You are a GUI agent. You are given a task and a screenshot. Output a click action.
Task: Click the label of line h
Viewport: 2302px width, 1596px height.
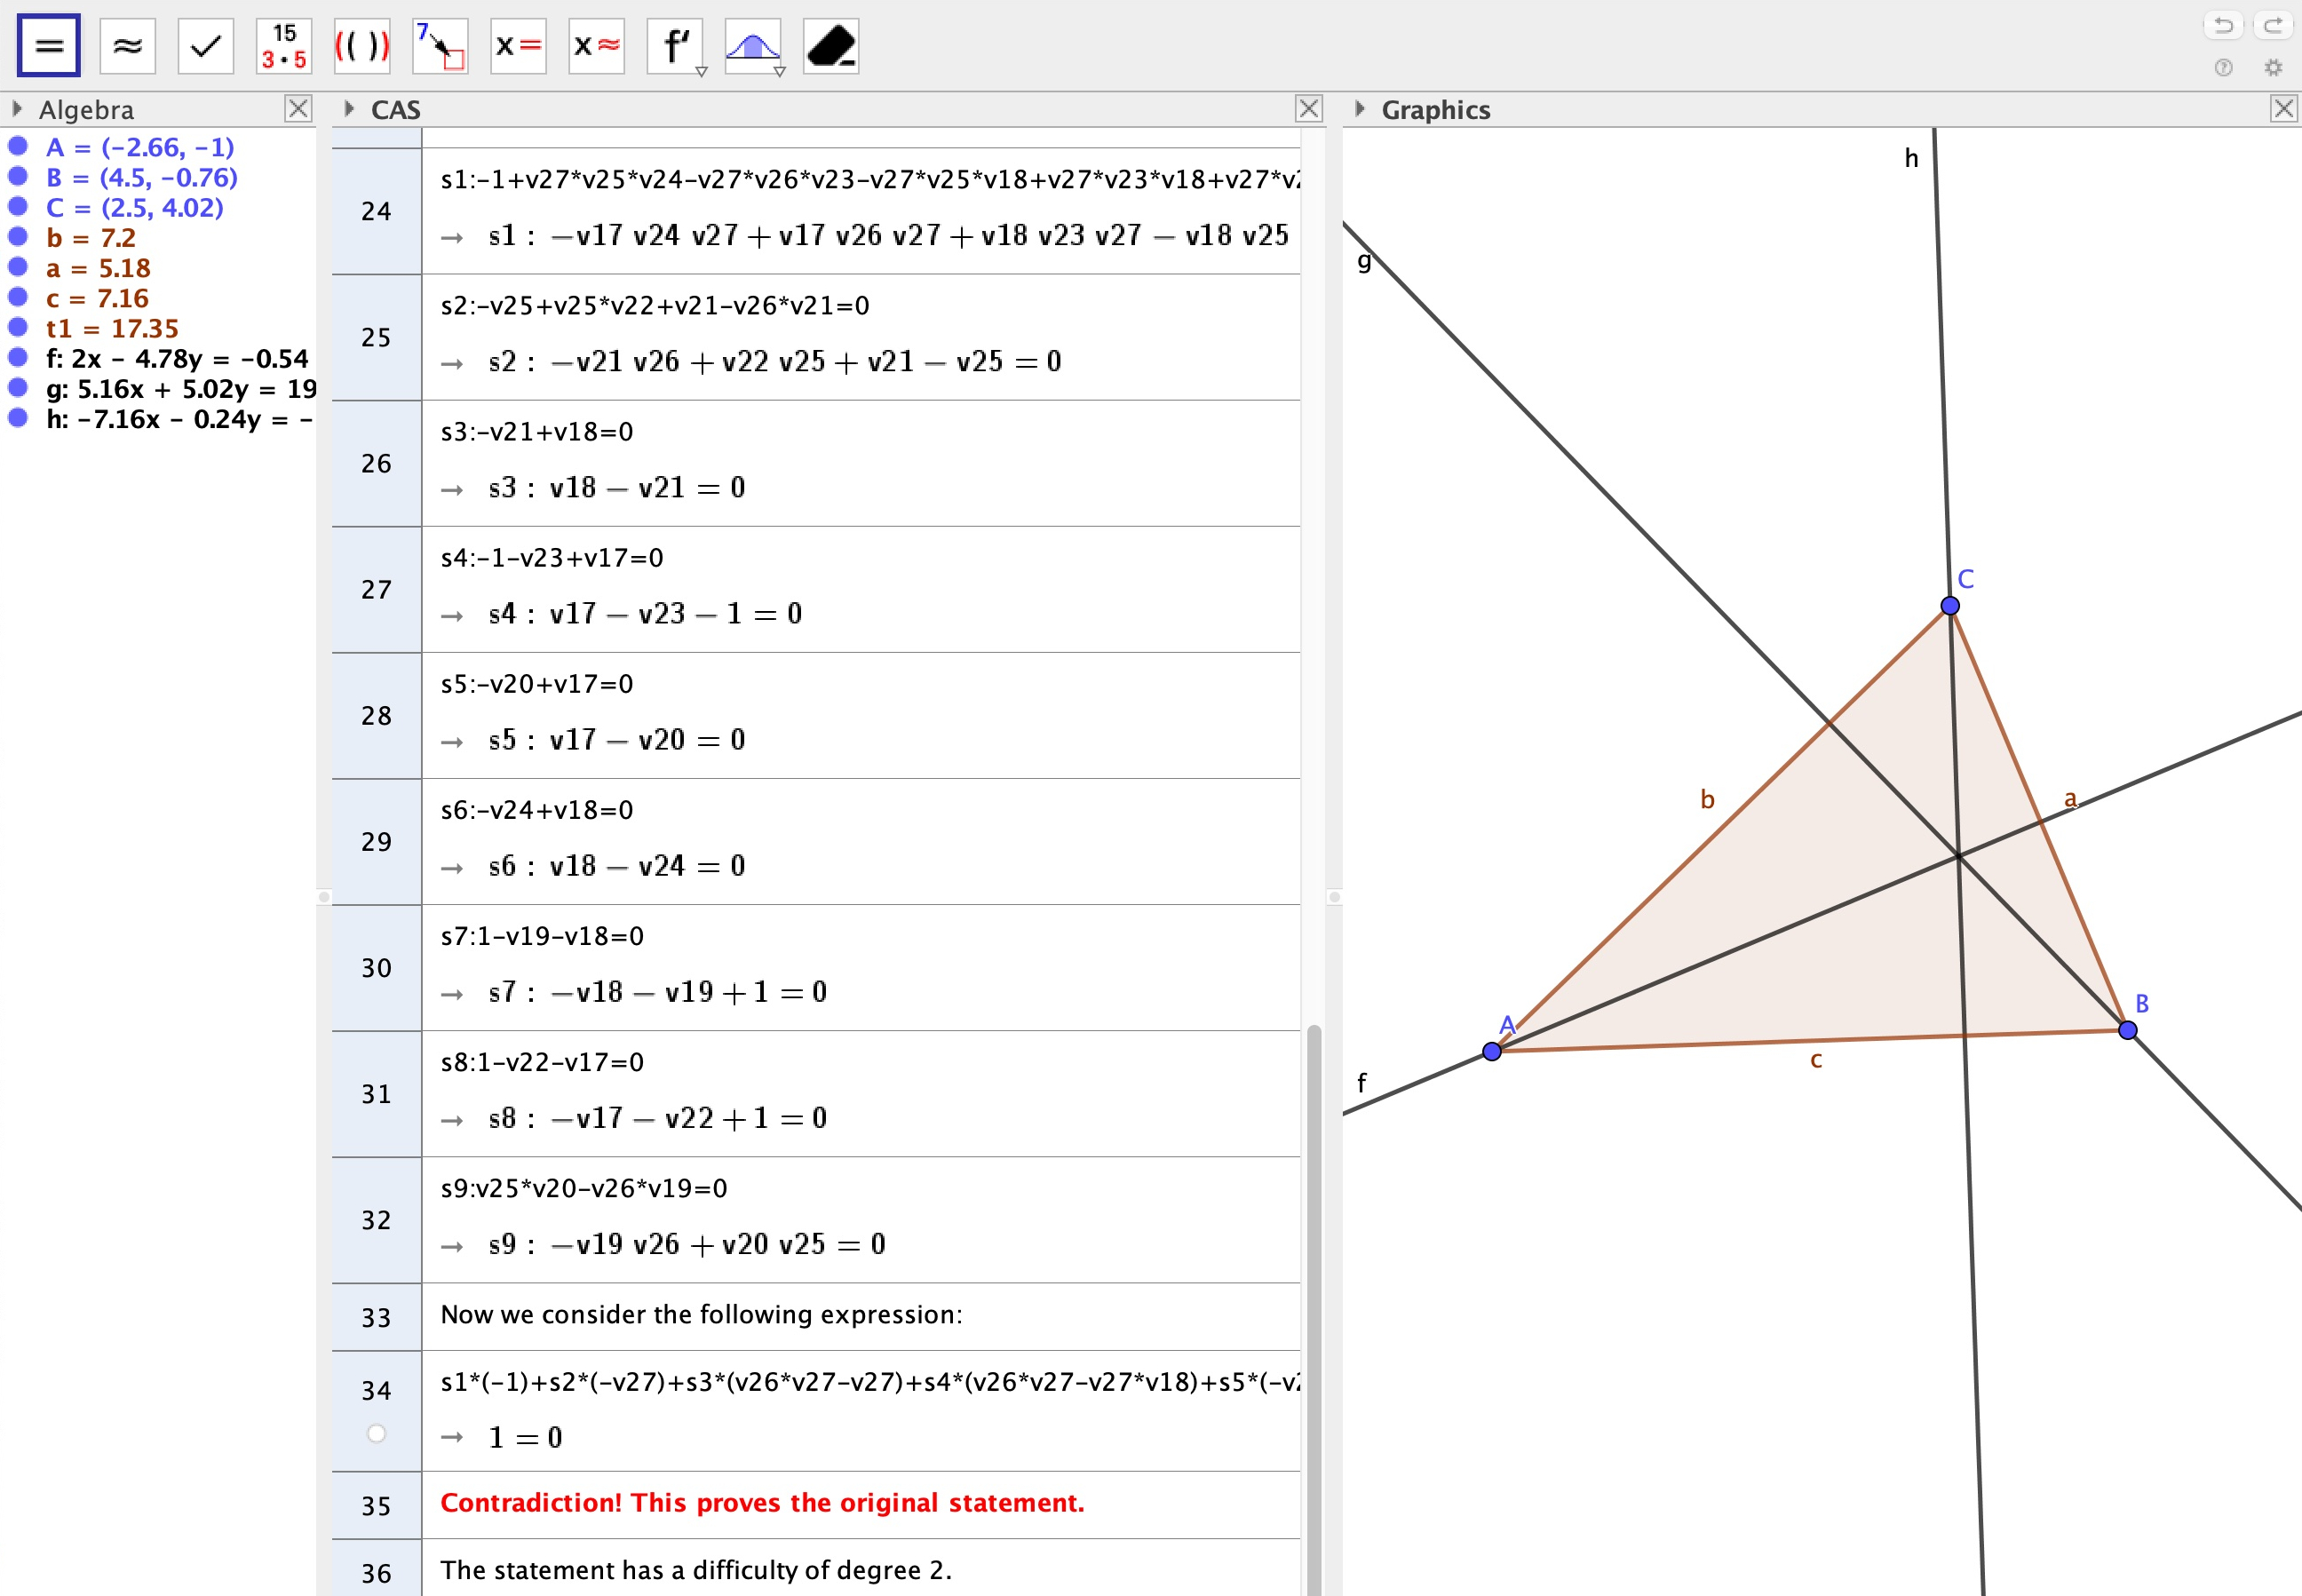(x=1911, y=158)
